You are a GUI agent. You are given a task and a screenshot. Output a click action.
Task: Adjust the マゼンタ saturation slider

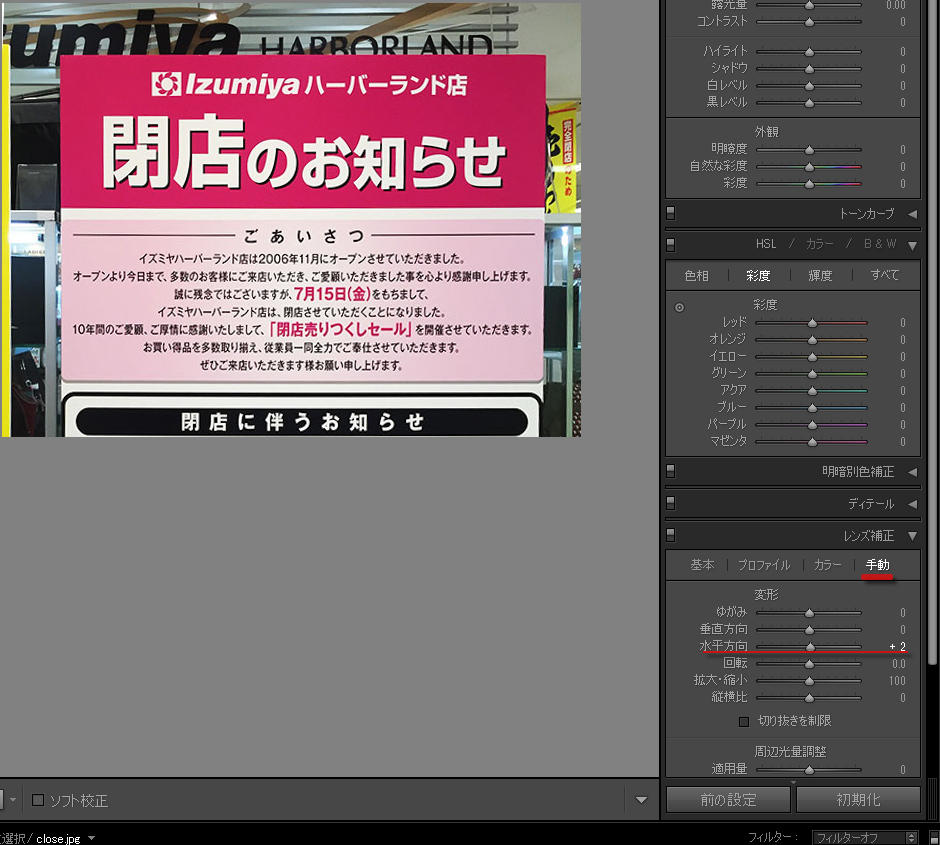812,442
